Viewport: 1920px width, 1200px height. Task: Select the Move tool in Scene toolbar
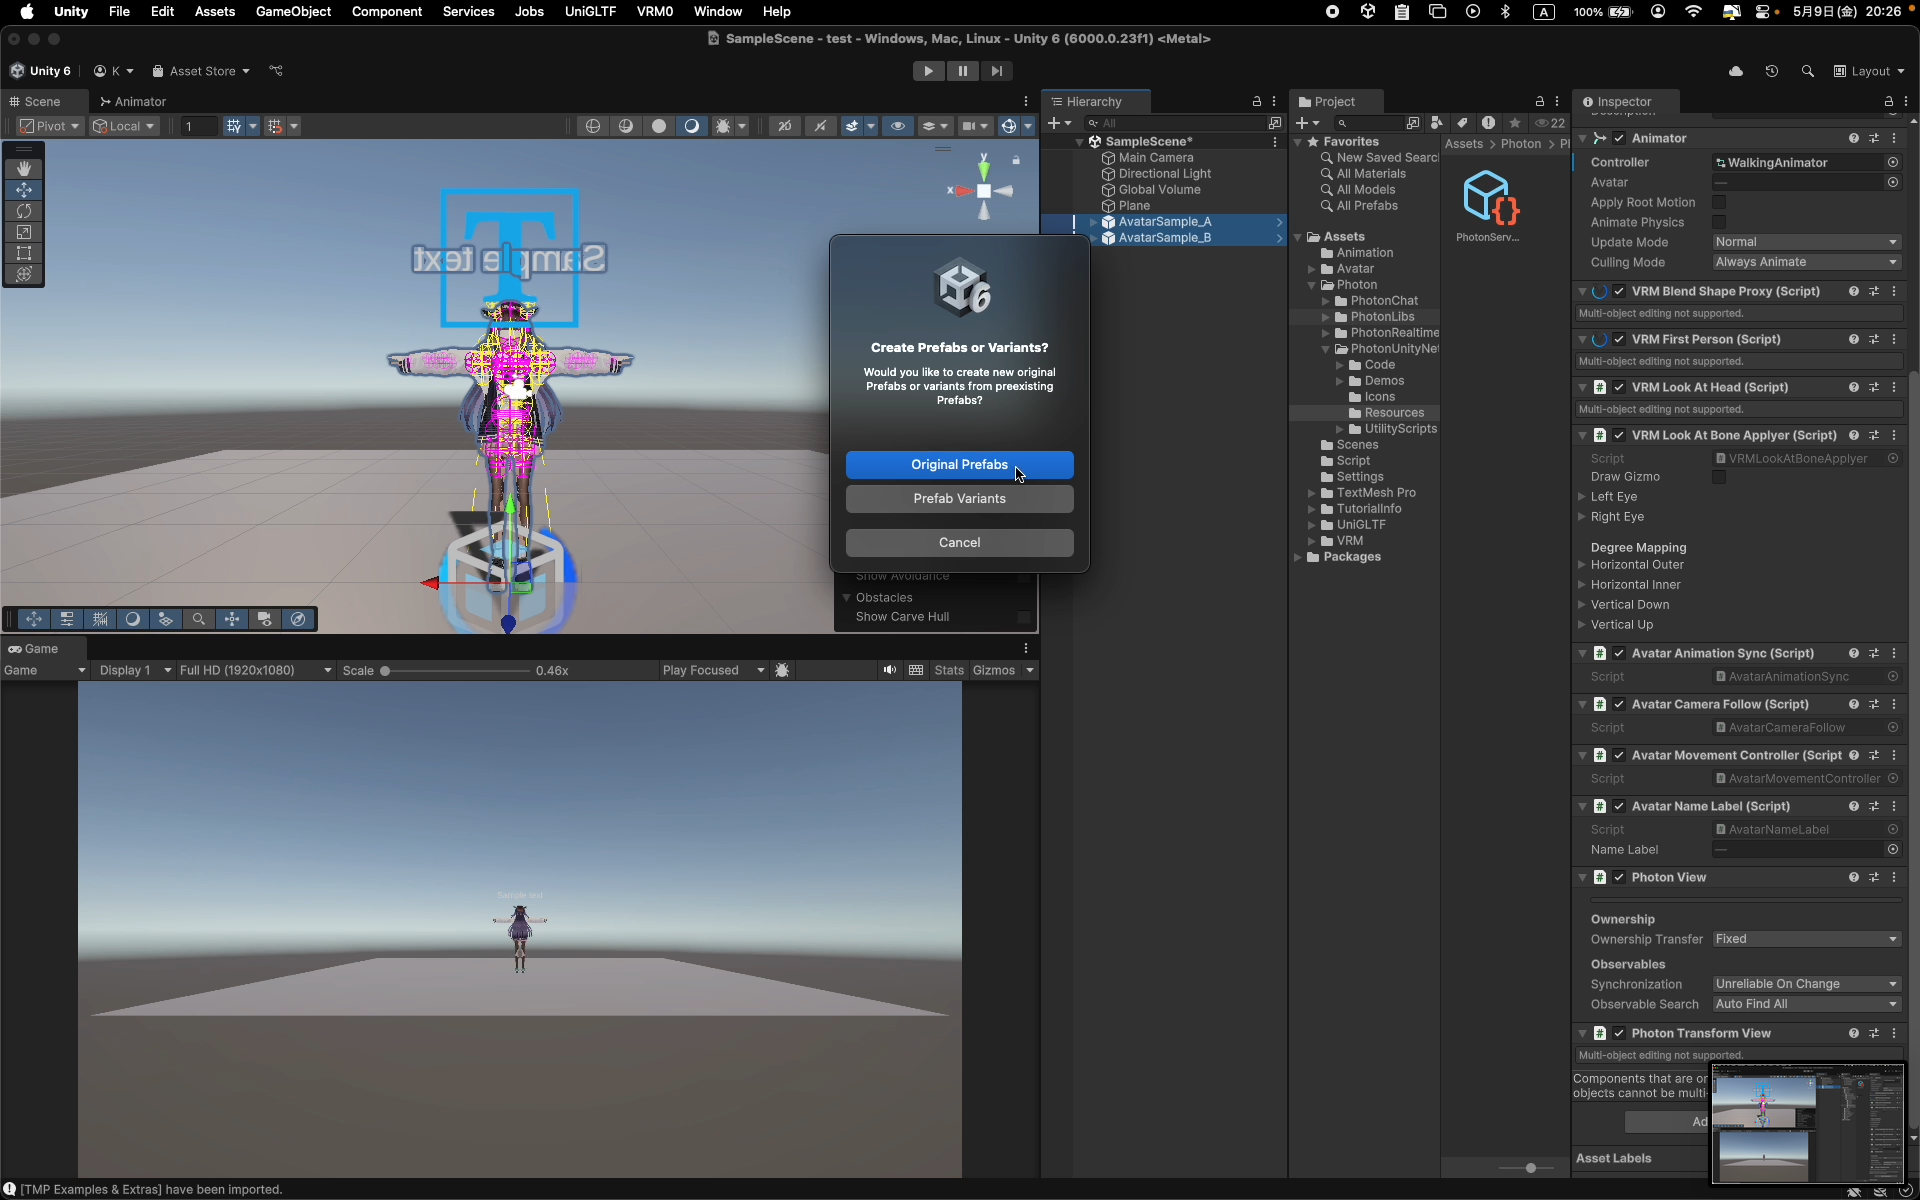point(24,190)
